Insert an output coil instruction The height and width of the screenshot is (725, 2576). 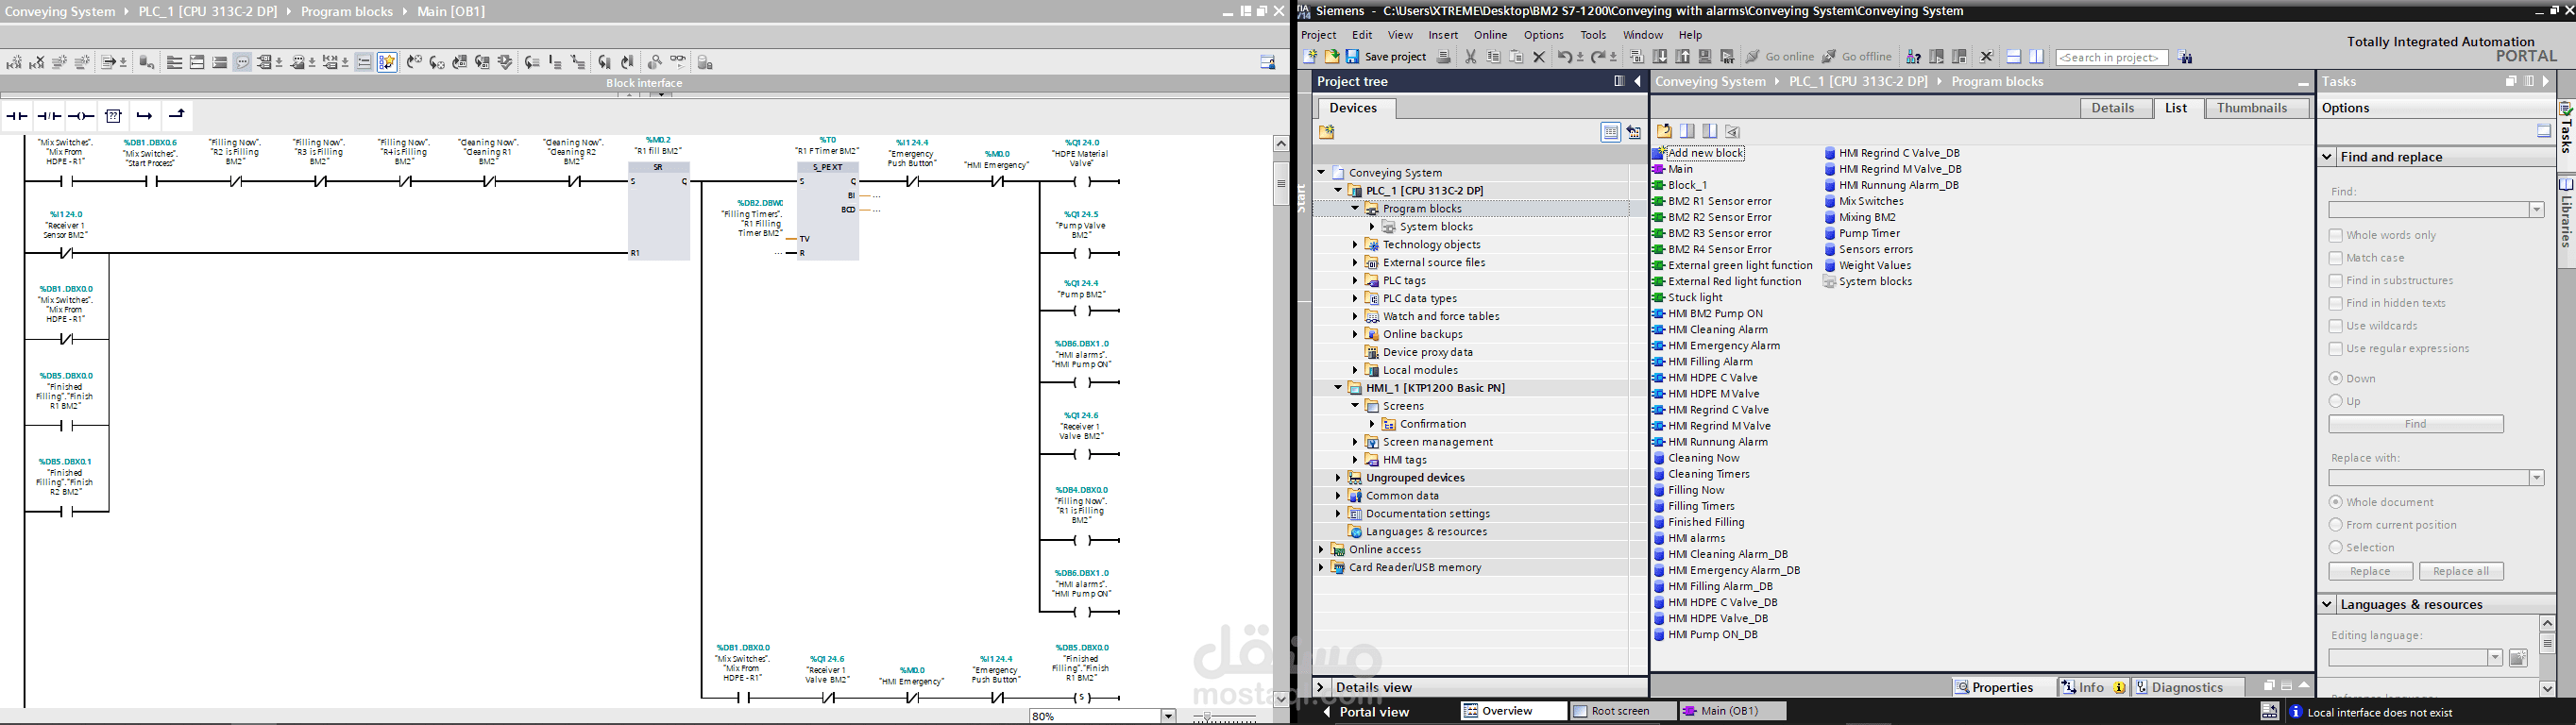81,116
